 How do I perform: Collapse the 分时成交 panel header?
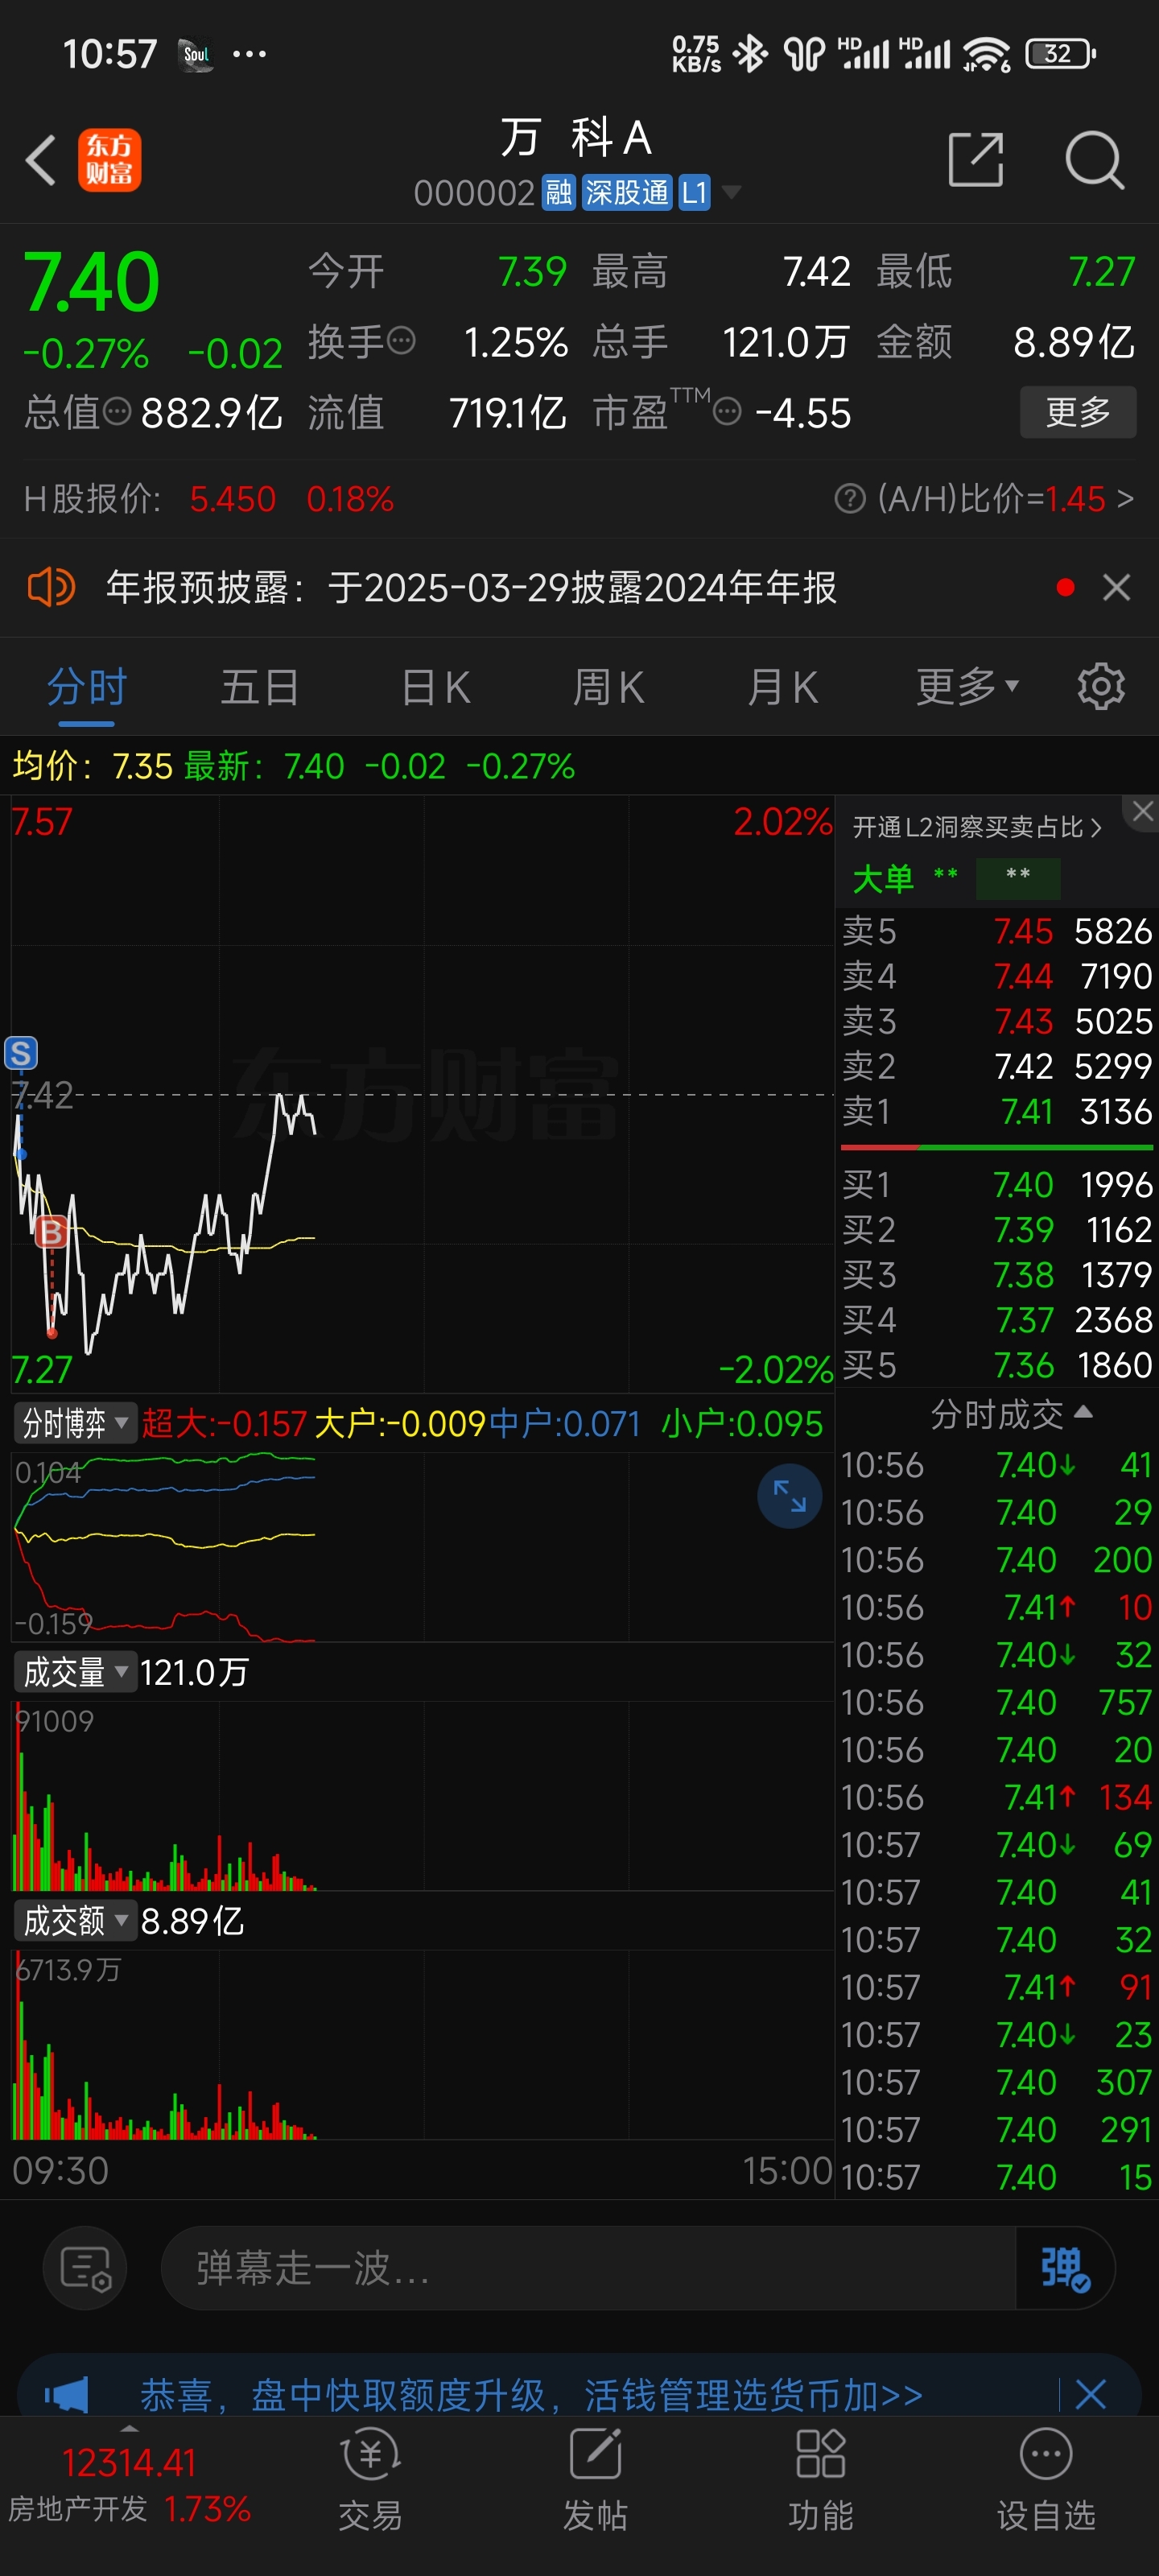1011,1414
